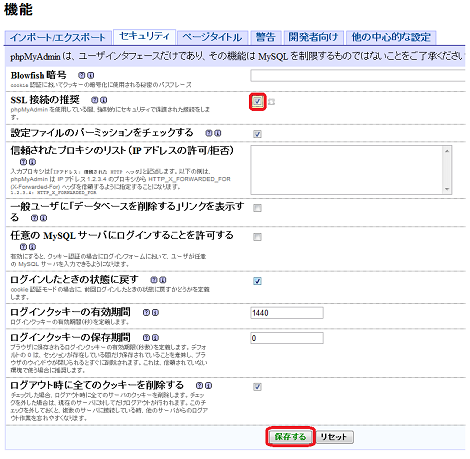
Task: Open wiki info icon for ログインクッキーの有効期間
Action: (155, 313)
